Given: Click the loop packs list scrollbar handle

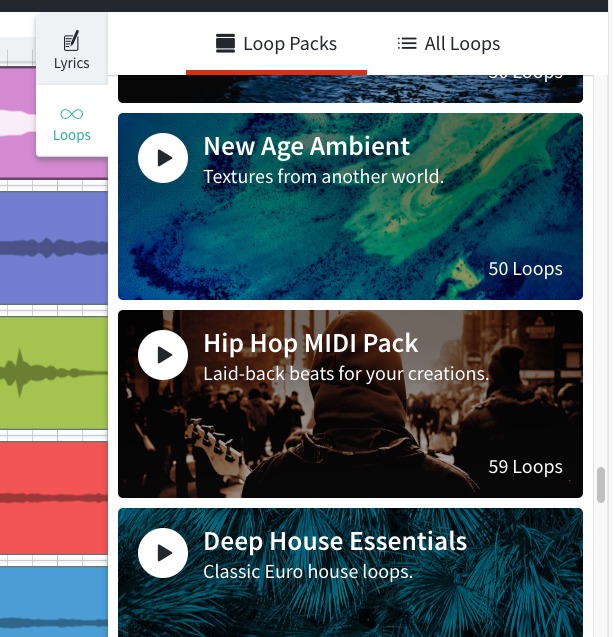Looking at the screenshot, I should point(601,485).
